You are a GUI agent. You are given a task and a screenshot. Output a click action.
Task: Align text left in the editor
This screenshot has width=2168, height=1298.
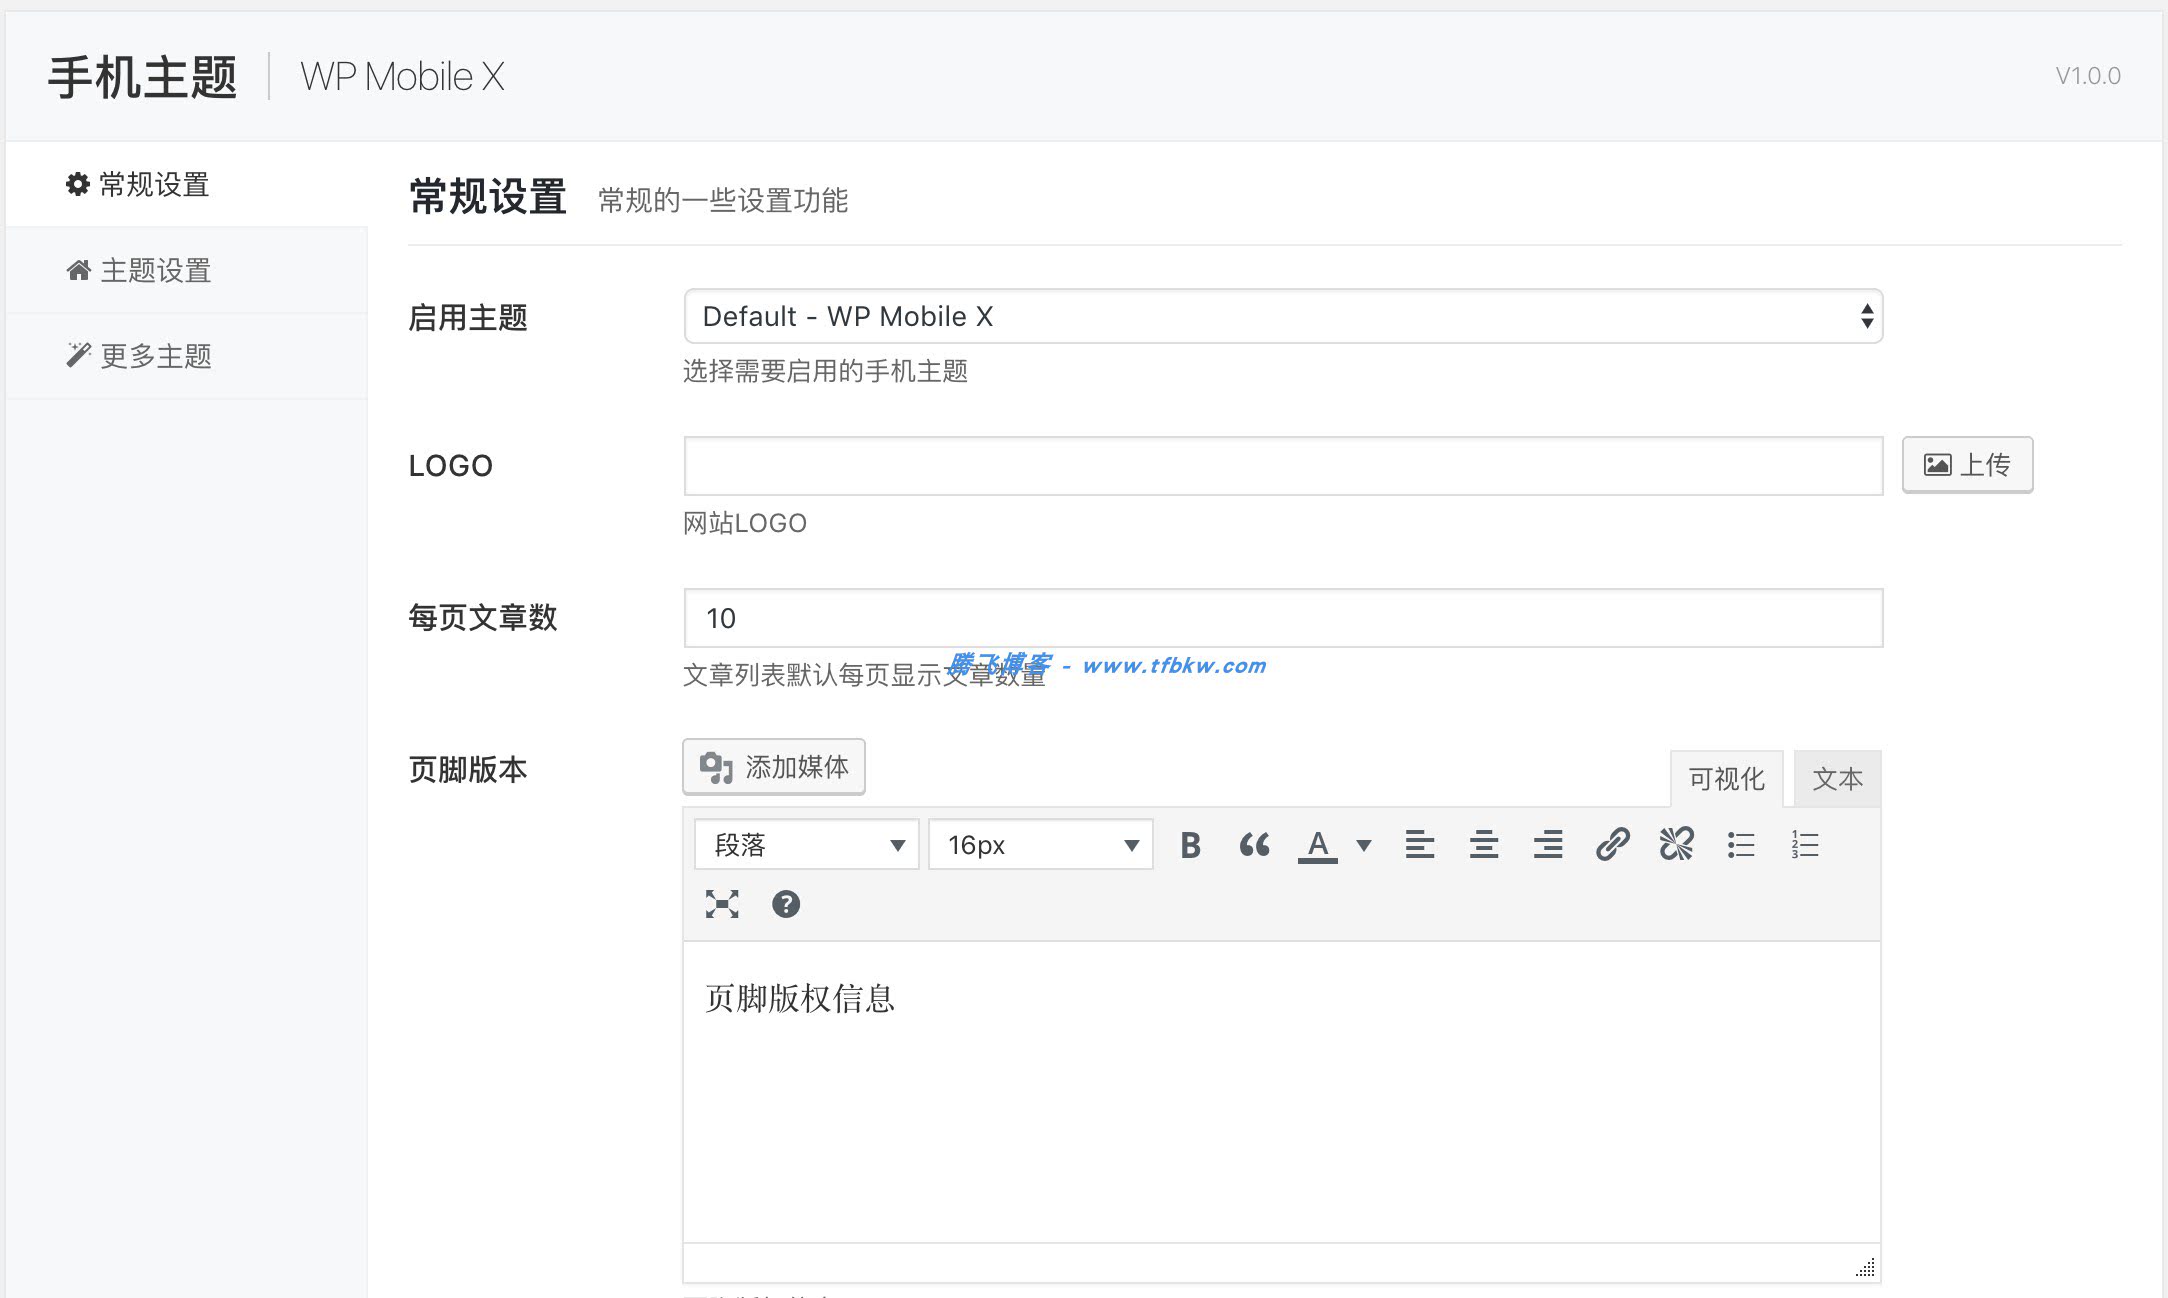pos(1420,845)
